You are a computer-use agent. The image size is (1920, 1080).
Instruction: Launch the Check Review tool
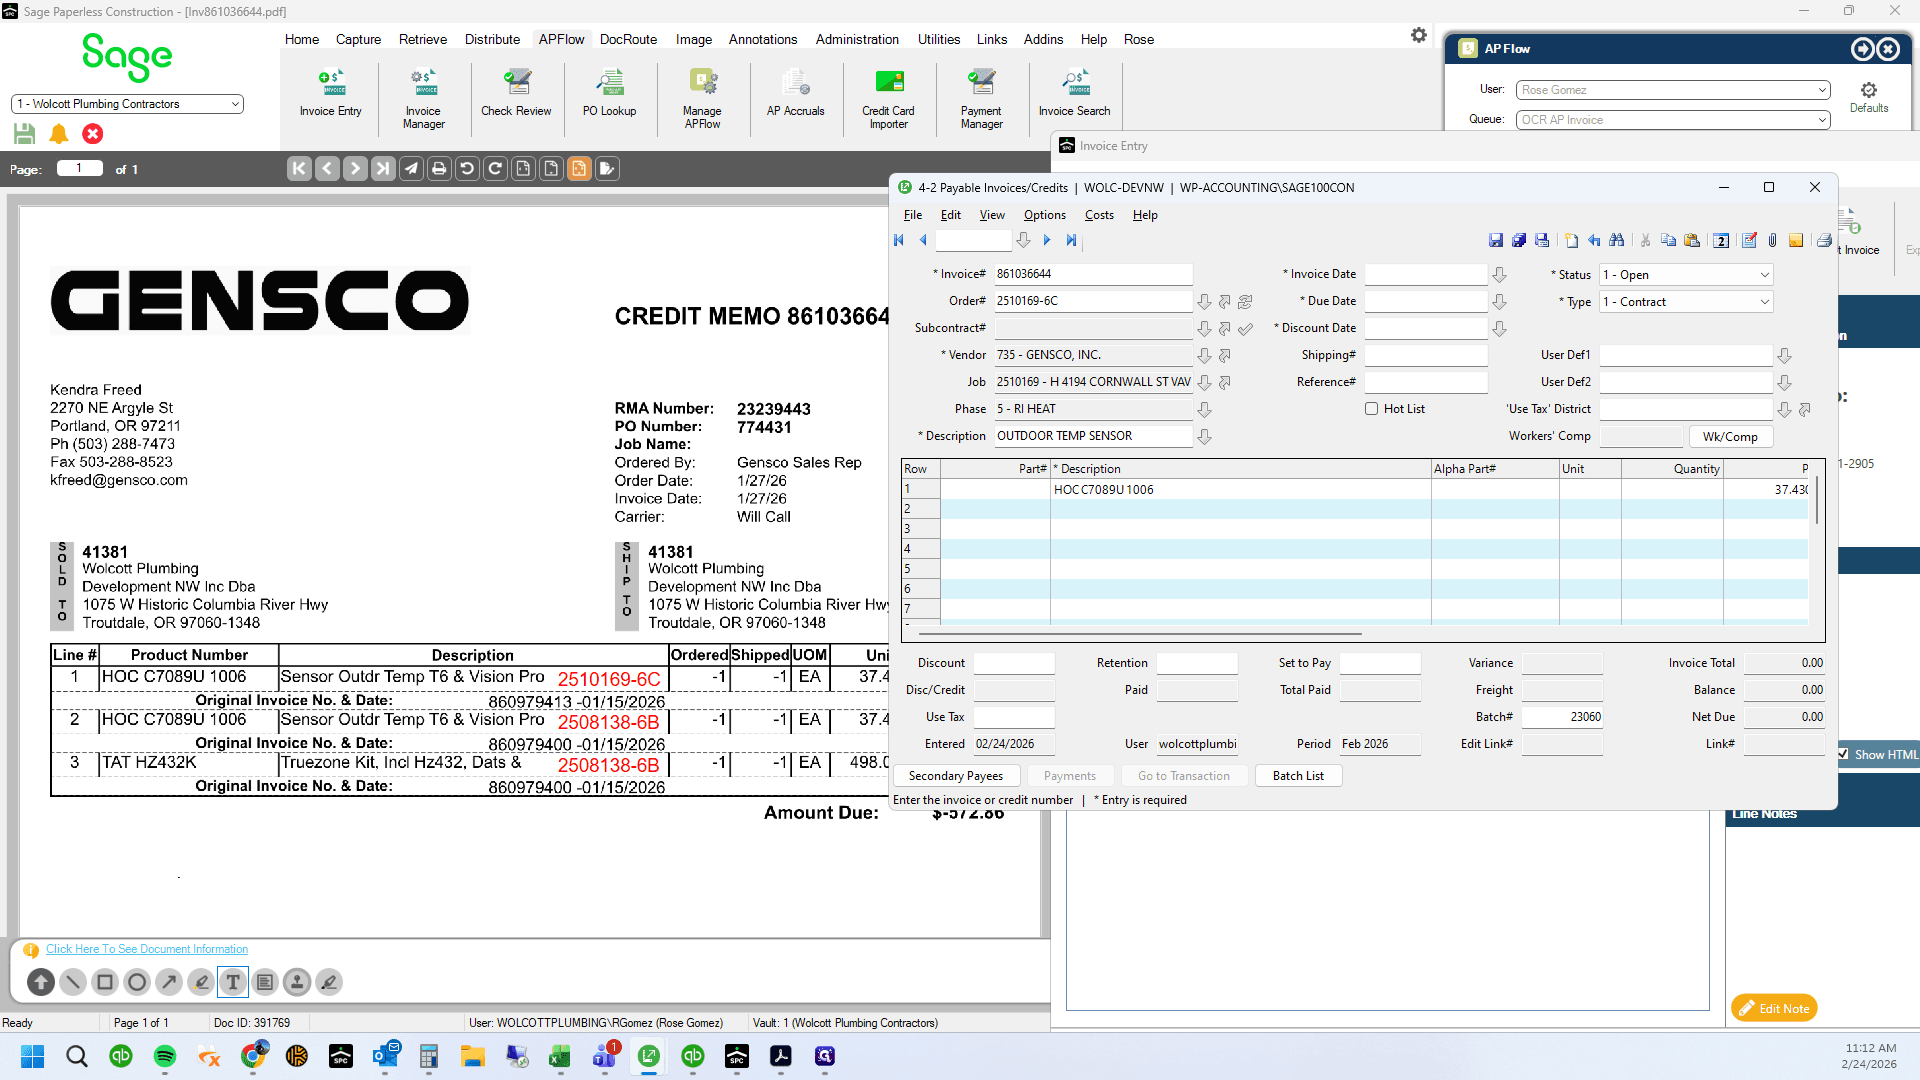tap(516, 93)
